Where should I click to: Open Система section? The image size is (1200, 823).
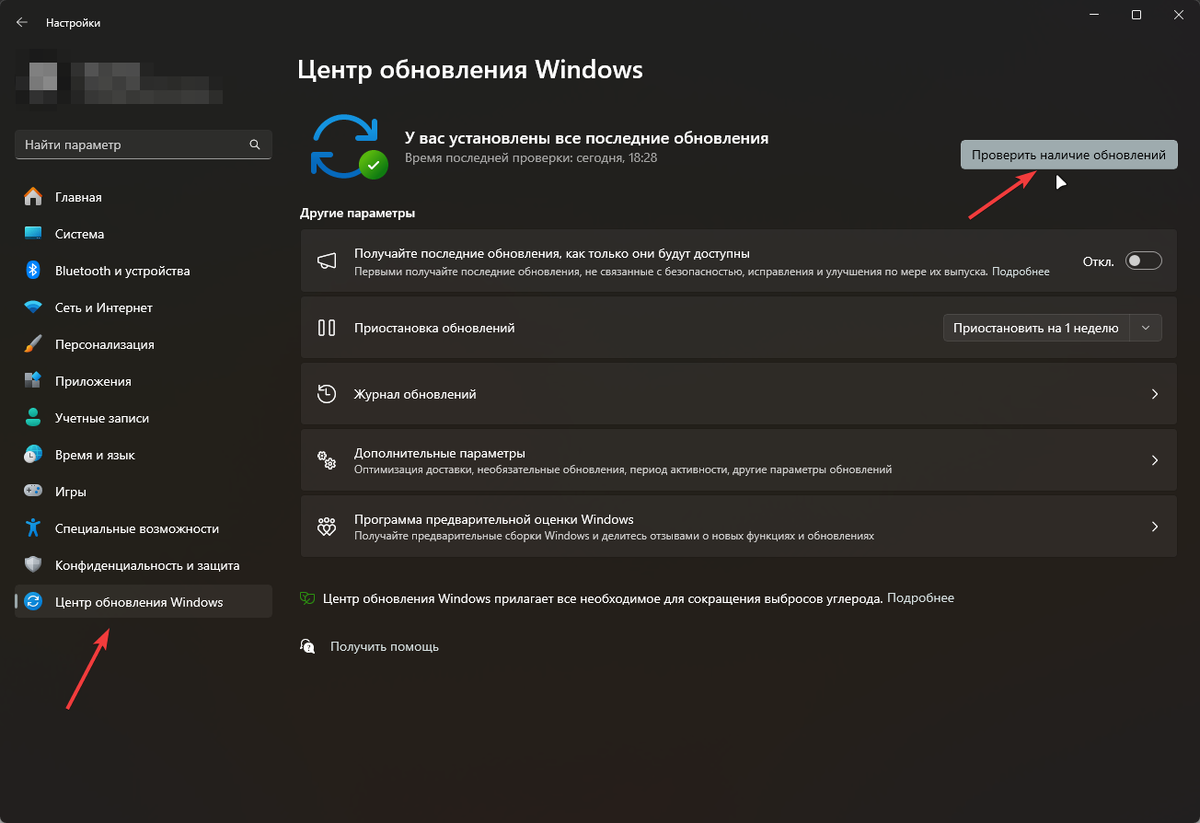[x=143, y=234]
